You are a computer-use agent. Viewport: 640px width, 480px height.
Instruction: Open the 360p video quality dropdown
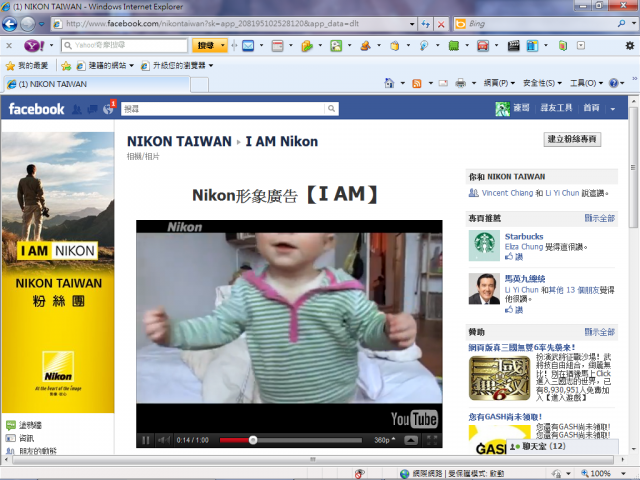[x=384, y=440]
